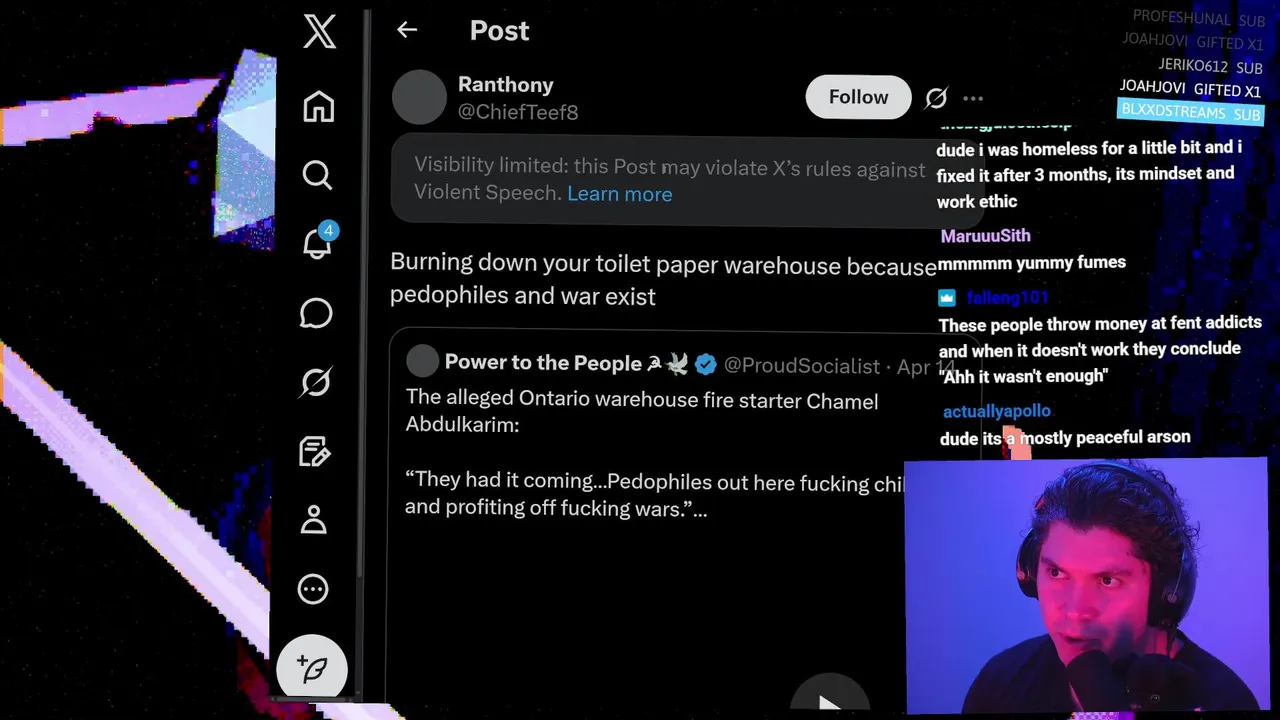The image size is (1280, 720).
Task: Open the sidebar More circle menu
Action: 313,589
